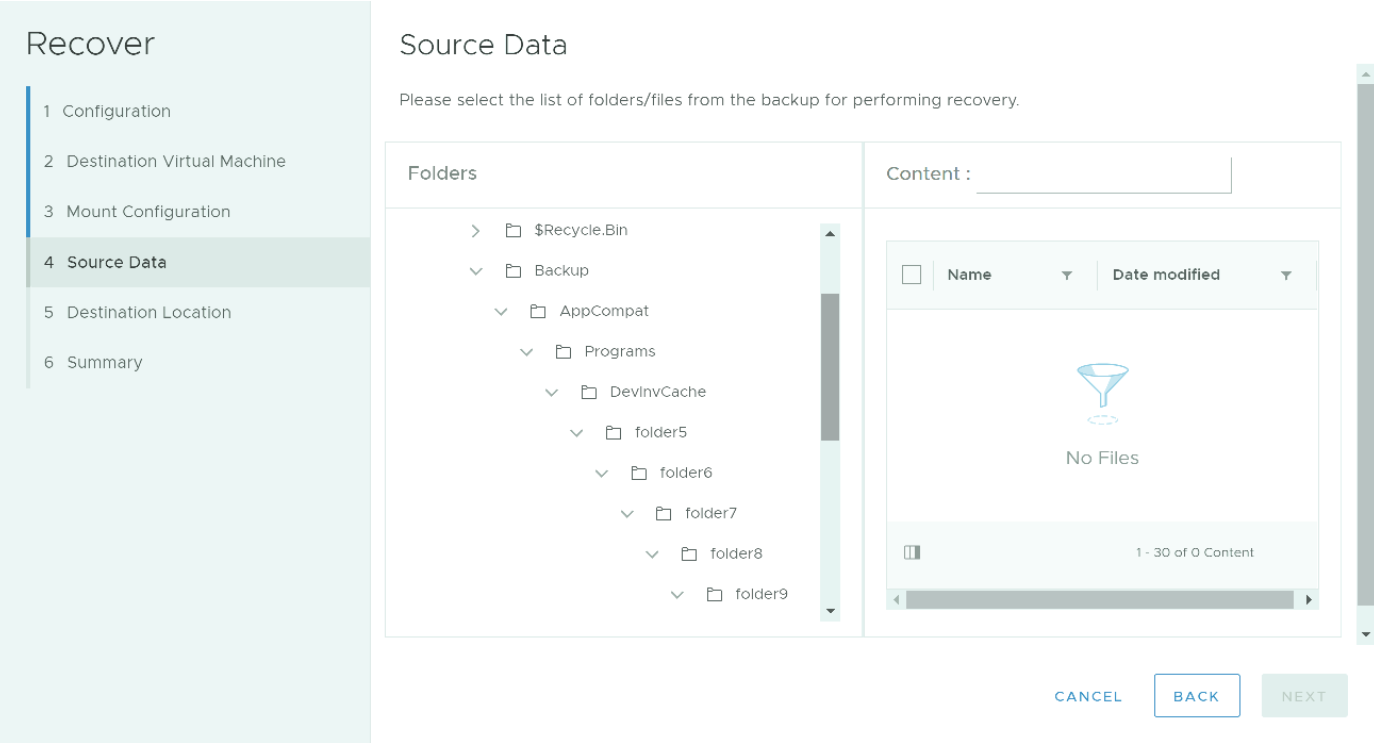This screenshot has height=743, width=1374.
Task: Click the AppCompat folder icon
Action: coord(538,311)
